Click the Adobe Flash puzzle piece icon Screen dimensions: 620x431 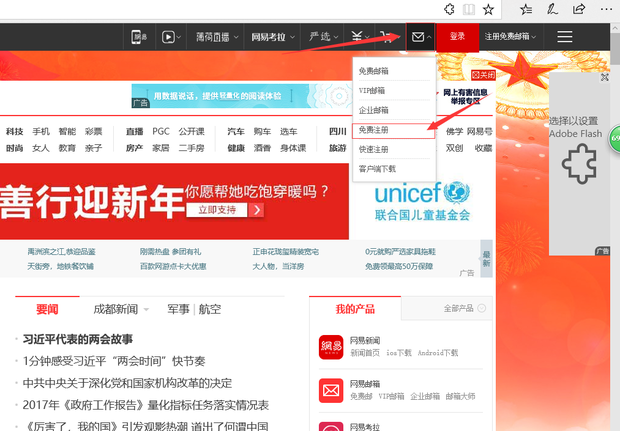tap(579, 163)
